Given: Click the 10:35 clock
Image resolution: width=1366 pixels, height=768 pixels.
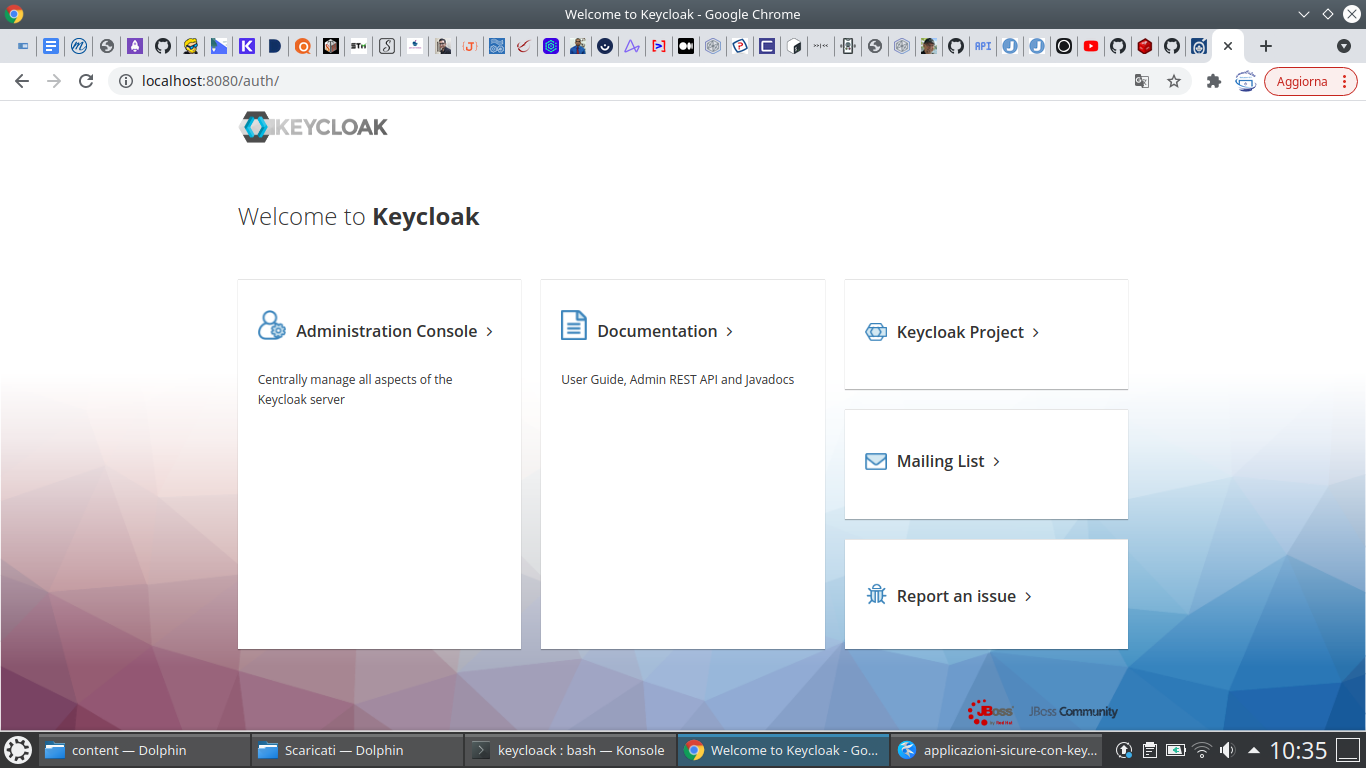Looking at the screenshot, I should [1298, 750].
